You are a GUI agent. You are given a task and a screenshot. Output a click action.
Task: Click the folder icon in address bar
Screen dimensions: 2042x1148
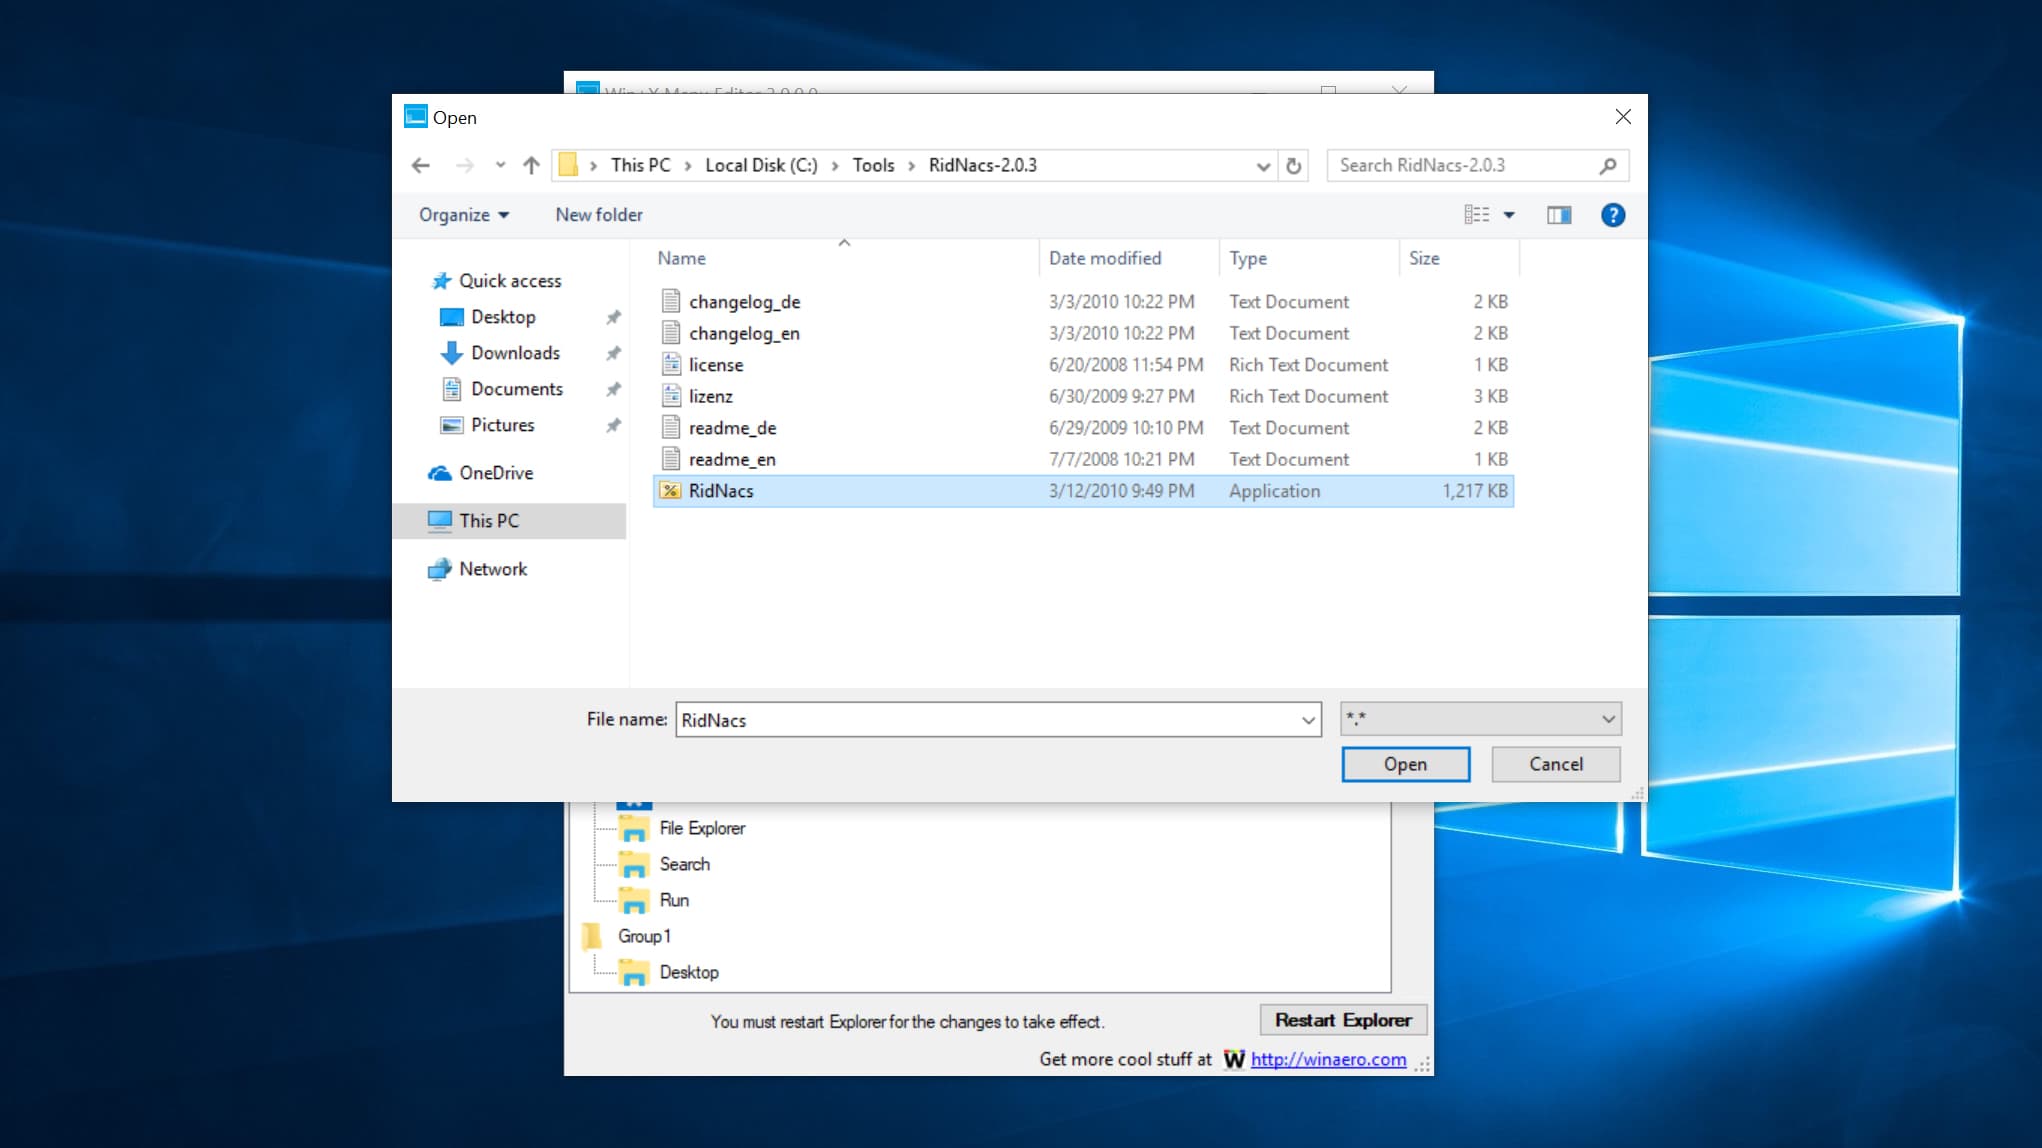click(x=568, y=165)
